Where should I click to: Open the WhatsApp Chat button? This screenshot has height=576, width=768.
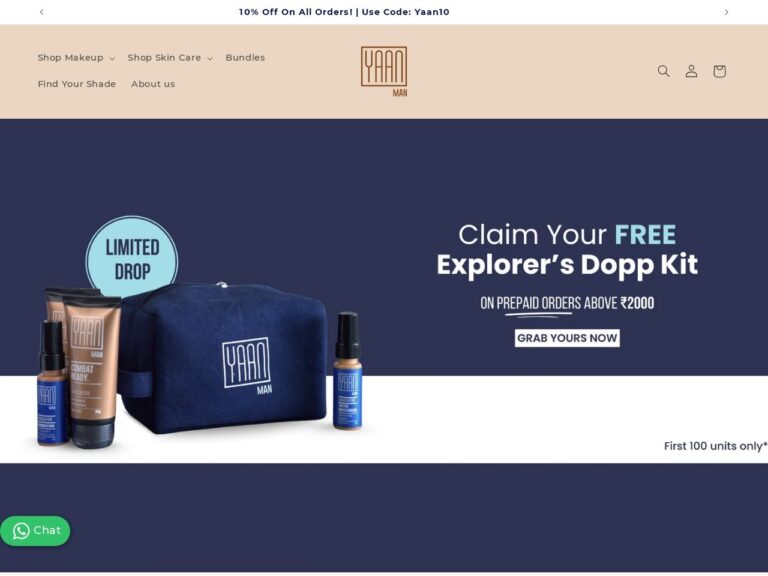pos(35,530)
